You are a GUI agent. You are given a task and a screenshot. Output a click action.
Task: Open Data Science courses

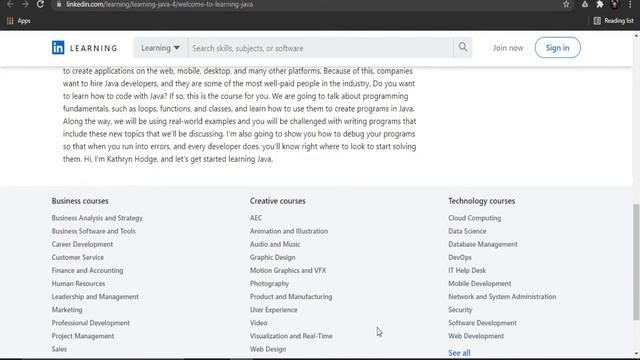[467, 231]
